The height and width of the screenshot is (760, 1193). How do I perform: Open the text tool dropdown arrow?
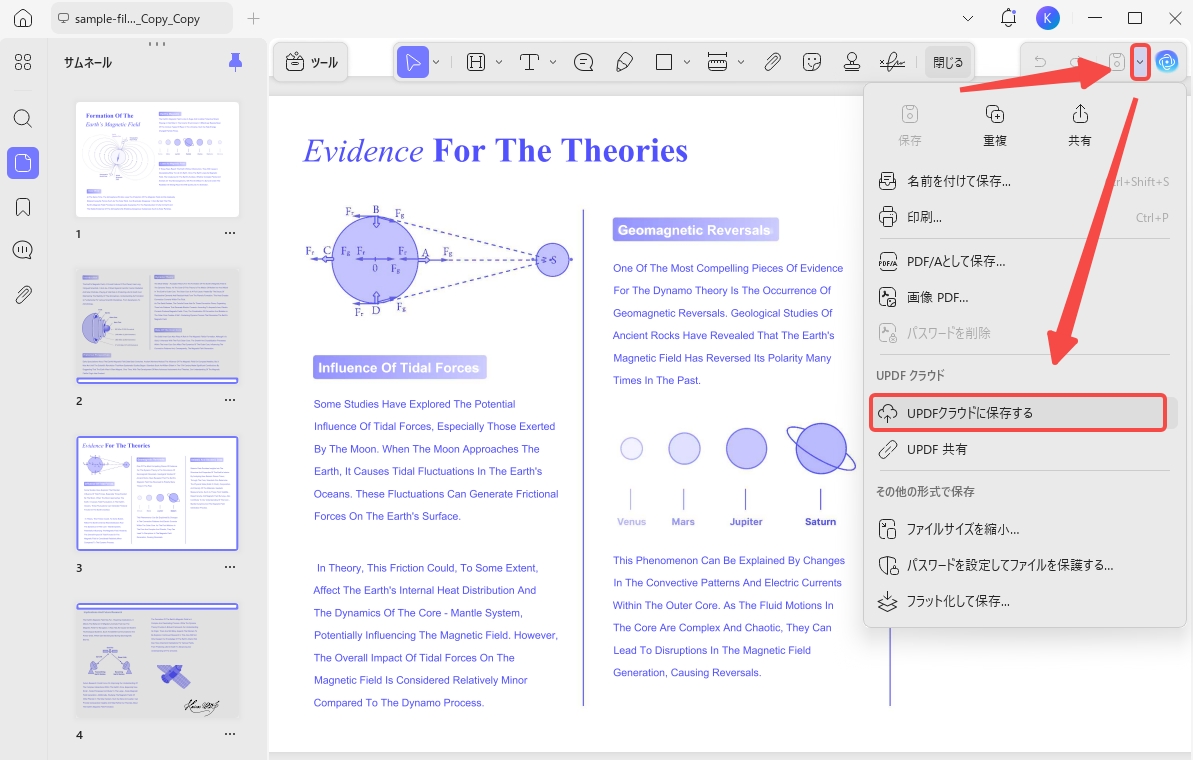tap(553, 62)
